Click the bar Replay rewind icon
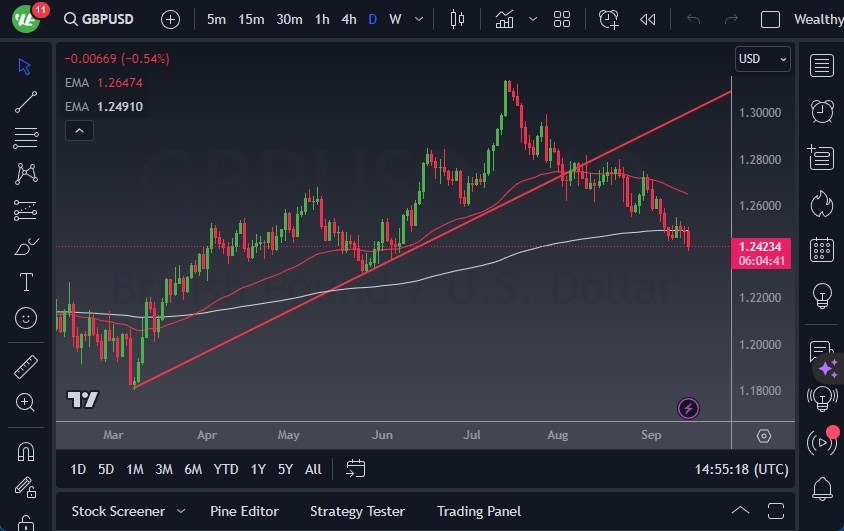844x531 pixels. [648, 19]
